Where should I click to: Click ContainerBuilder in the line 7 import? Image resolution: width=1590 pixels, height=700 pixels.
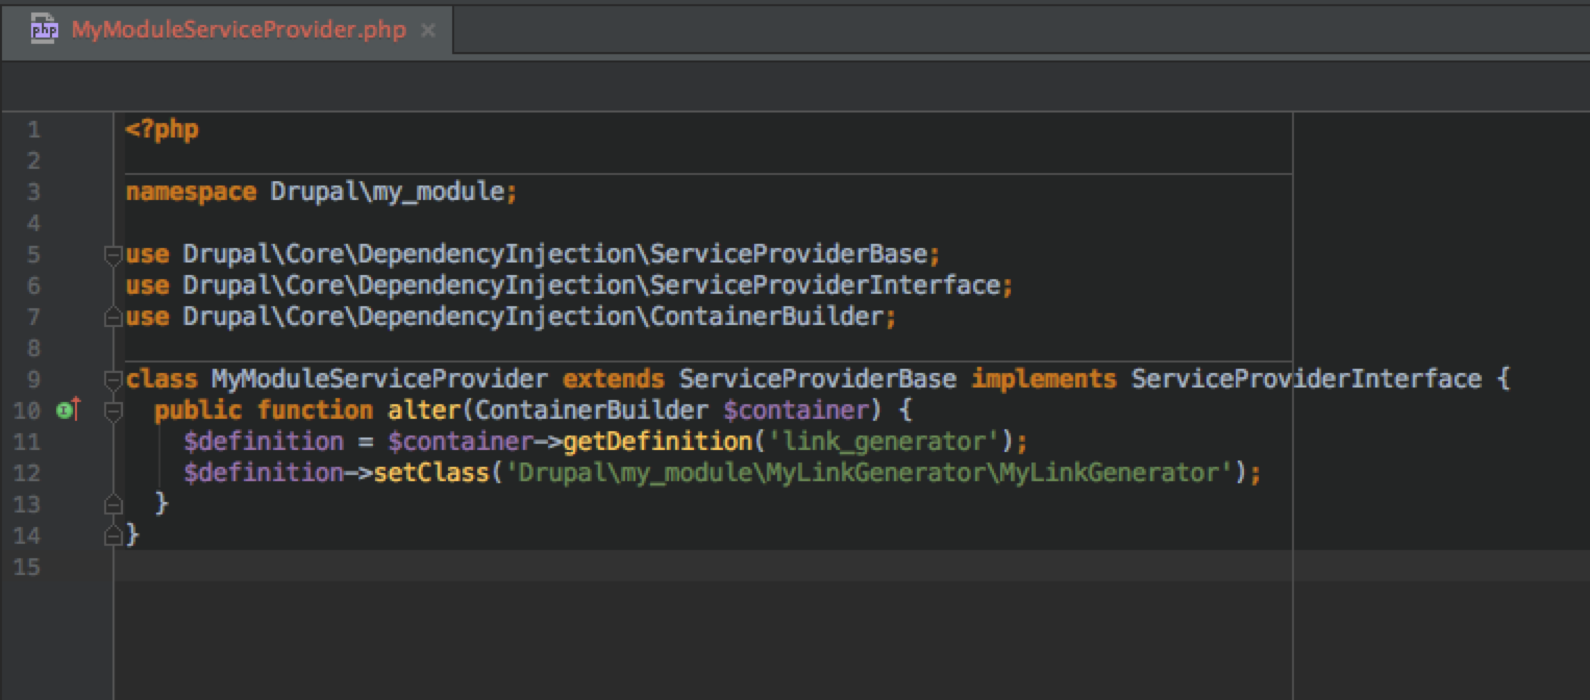(767, 316)
